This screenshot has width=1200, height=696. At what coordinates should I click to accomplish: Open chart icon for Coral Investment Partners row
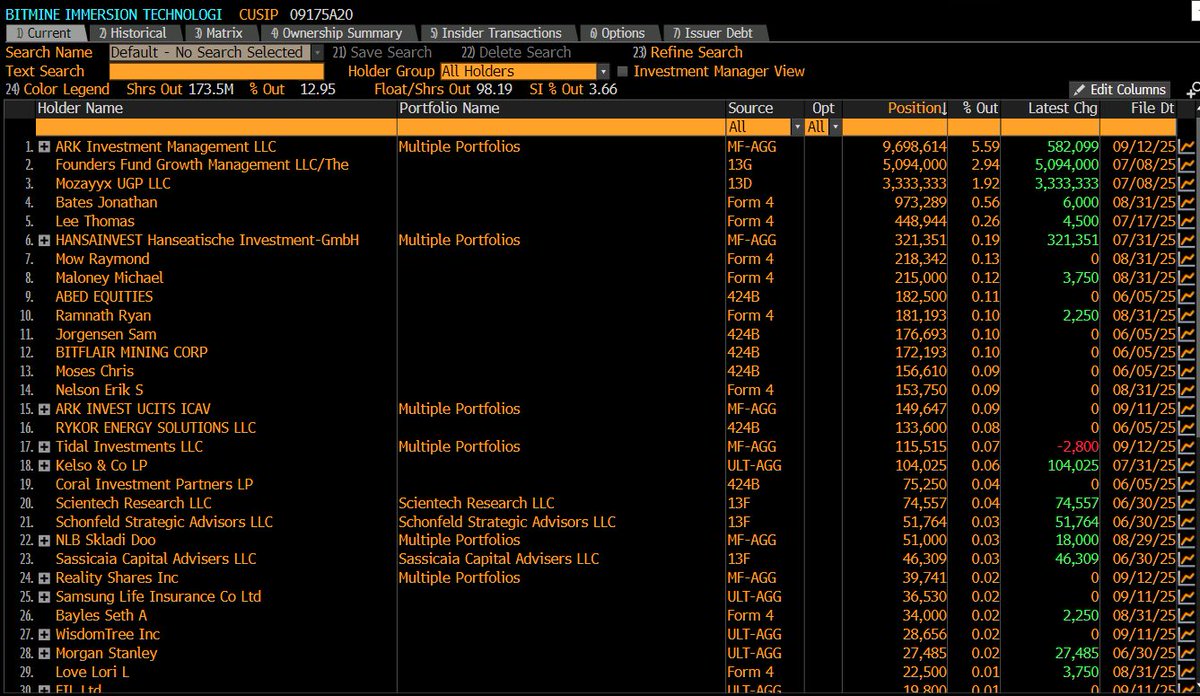[1188, 484]
